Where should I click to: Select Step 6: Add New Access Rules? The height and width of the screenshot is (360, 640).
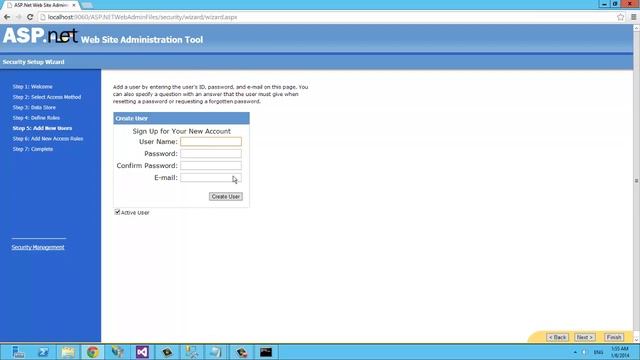(48, 139)
